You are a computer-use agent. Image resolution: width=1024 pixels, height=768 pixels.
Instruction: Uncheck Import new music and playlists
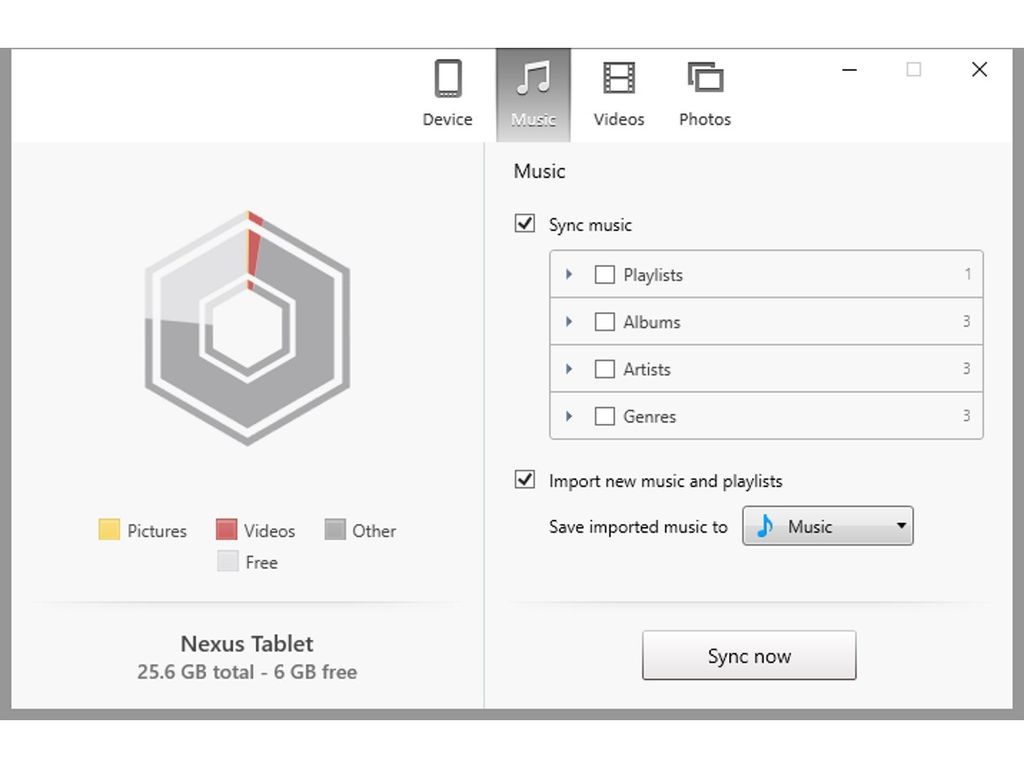524,480
